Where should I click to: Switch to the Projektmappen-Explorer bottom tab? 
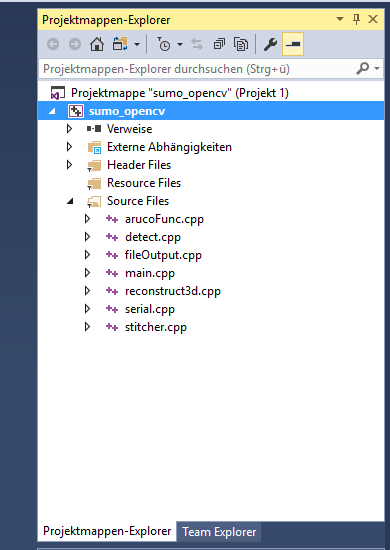click(107, 531)
